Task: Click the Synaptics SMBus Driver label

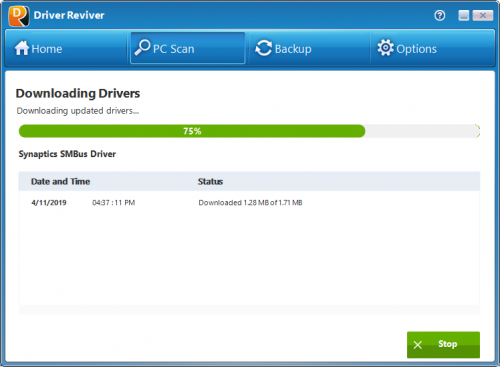Action: (67, 154)
